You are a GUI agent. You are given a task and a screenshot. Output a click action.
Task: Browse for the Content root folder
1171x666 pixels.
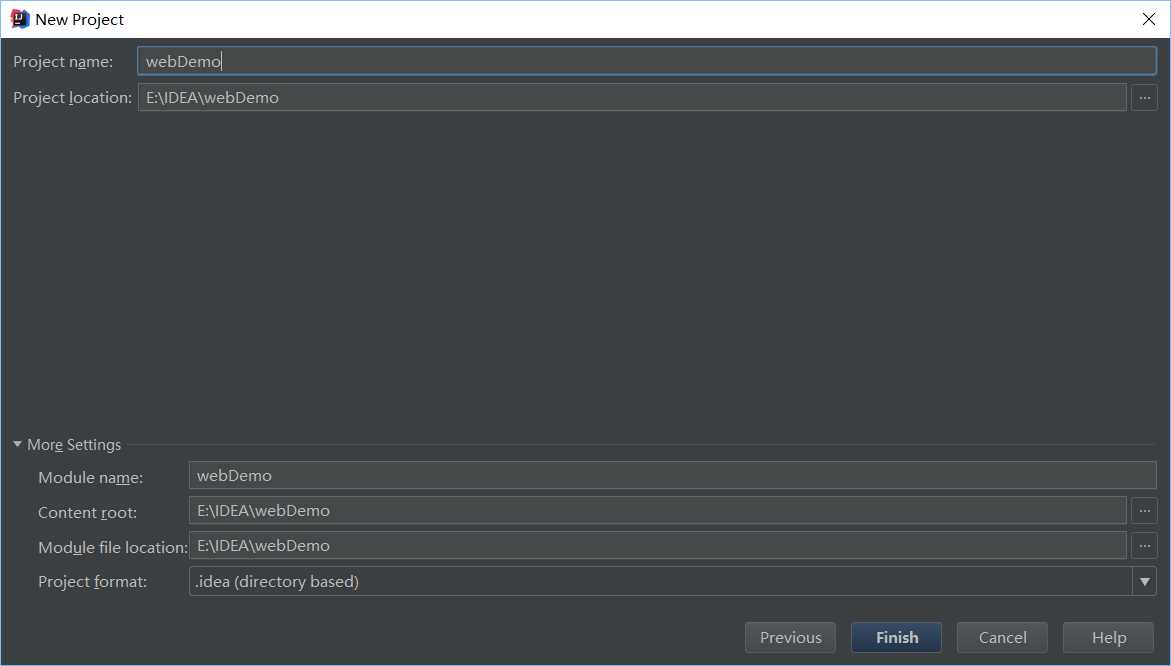click(x=1144, y=511)
